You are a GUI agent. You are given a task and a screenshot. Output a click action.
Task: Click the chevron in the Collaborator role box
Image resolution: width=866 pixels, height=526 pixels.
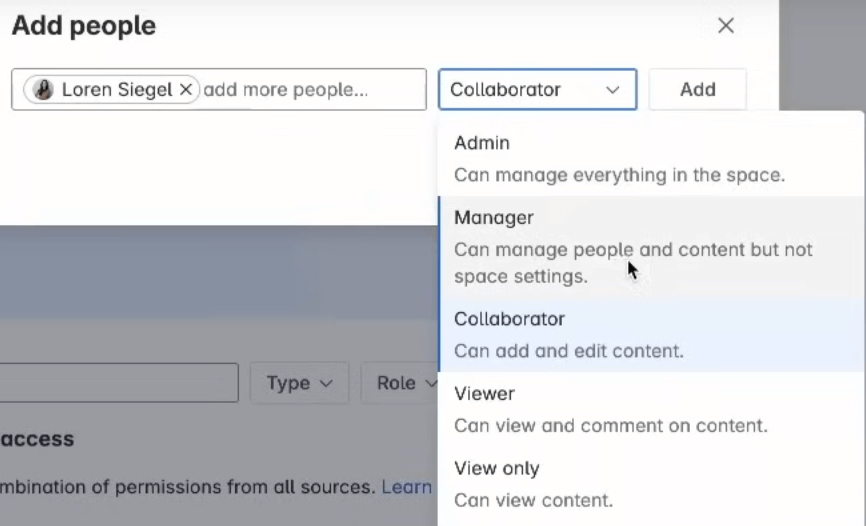pyautogui.click(x=612, y=90)
